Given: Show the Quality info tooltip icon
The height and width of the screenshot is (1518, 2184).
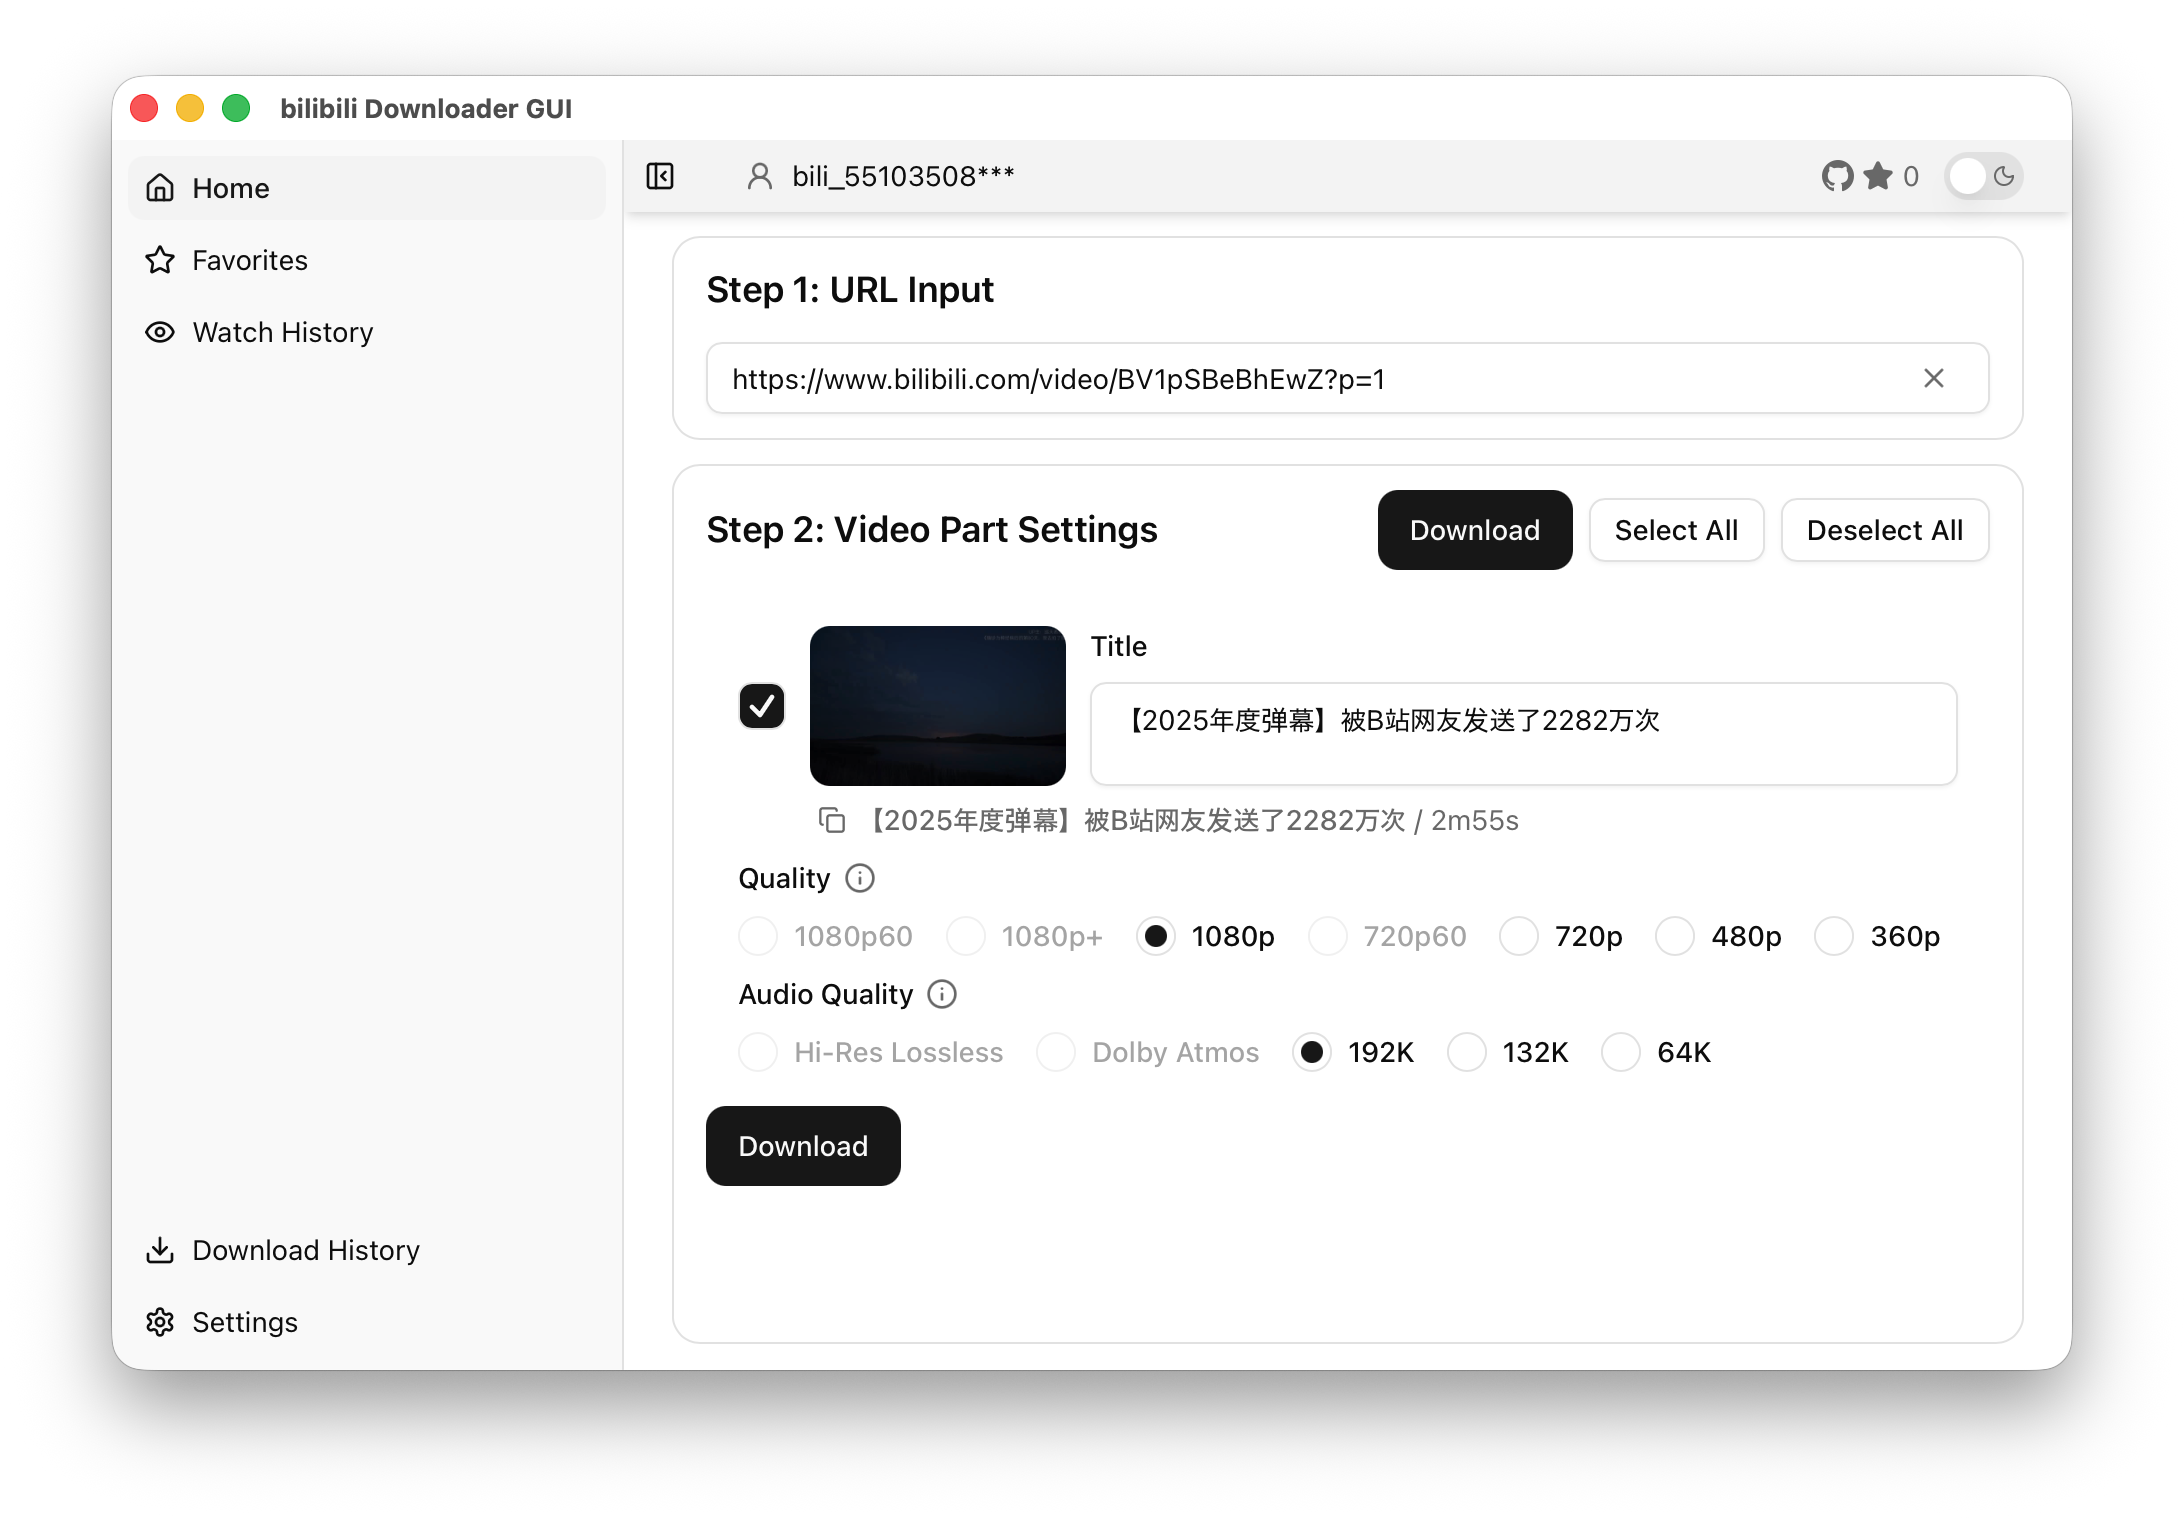Looking at the screenshot, I should point(860,878).
